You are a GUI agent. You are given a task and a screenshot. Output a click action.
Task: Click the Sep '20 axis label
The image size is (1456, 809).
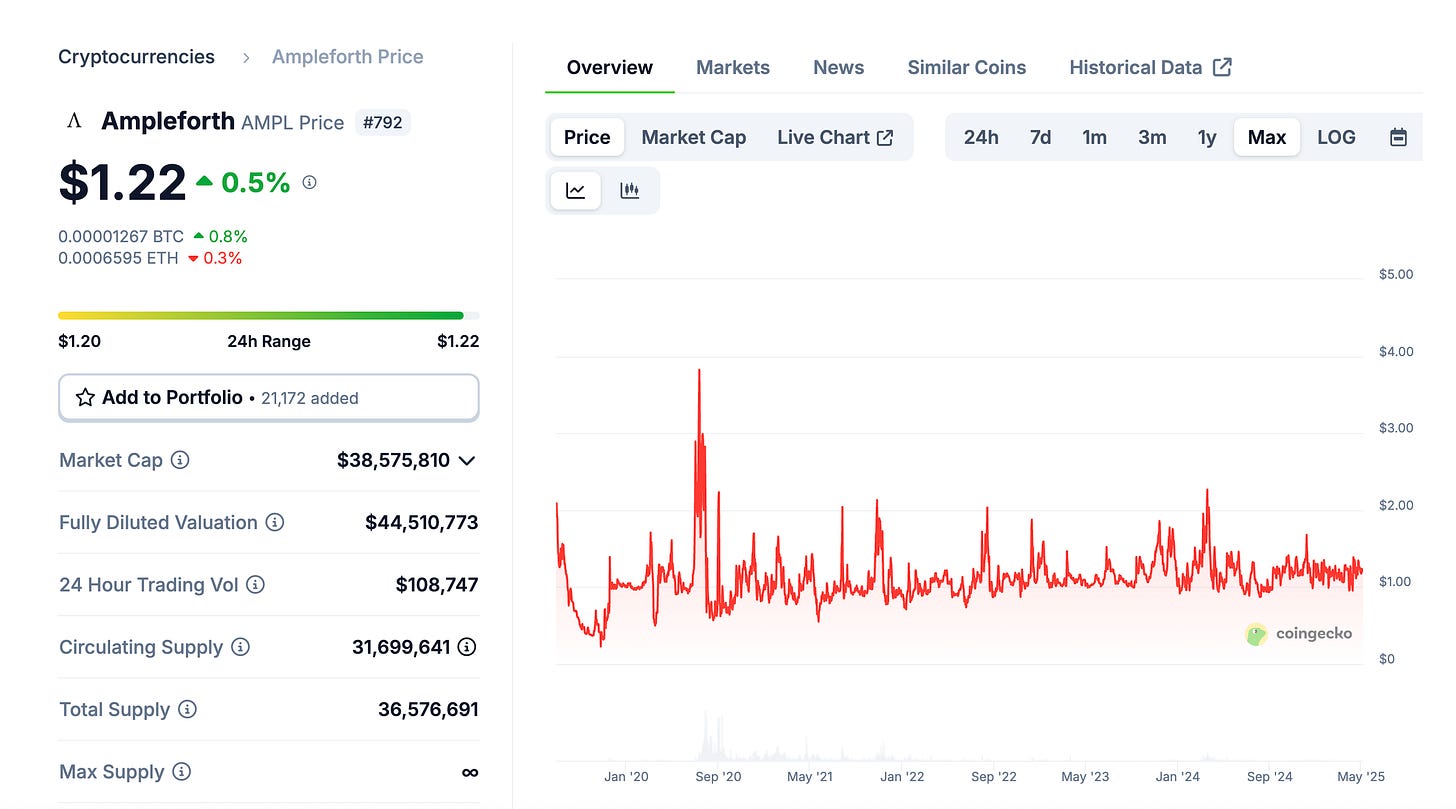pos(720,776)
